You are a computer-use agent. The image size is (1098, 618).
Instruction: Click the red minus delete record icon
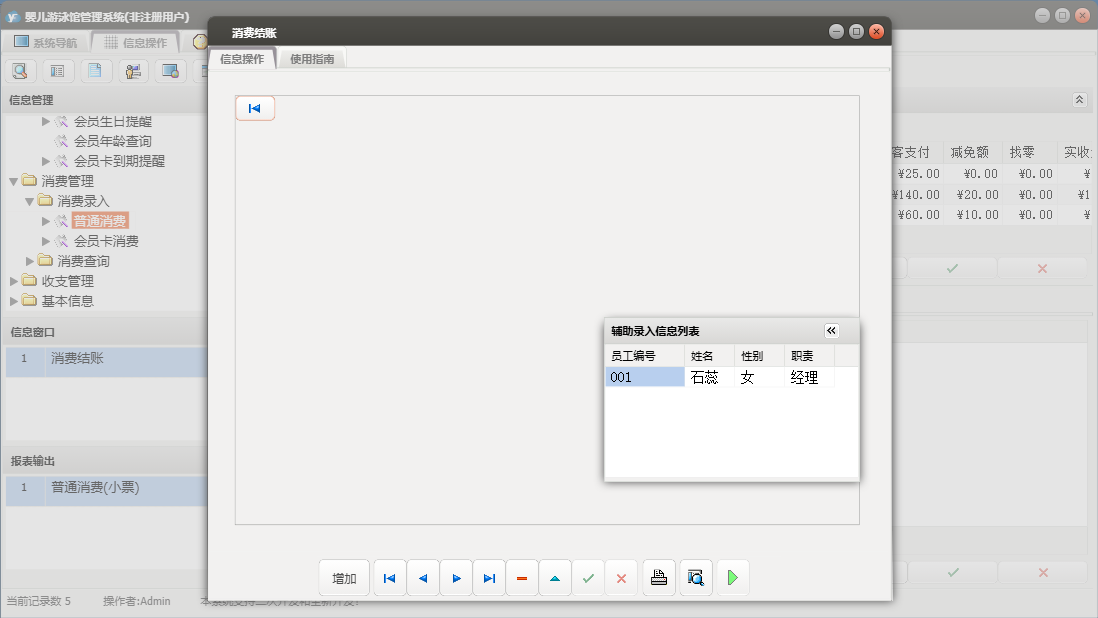point(522,578)
